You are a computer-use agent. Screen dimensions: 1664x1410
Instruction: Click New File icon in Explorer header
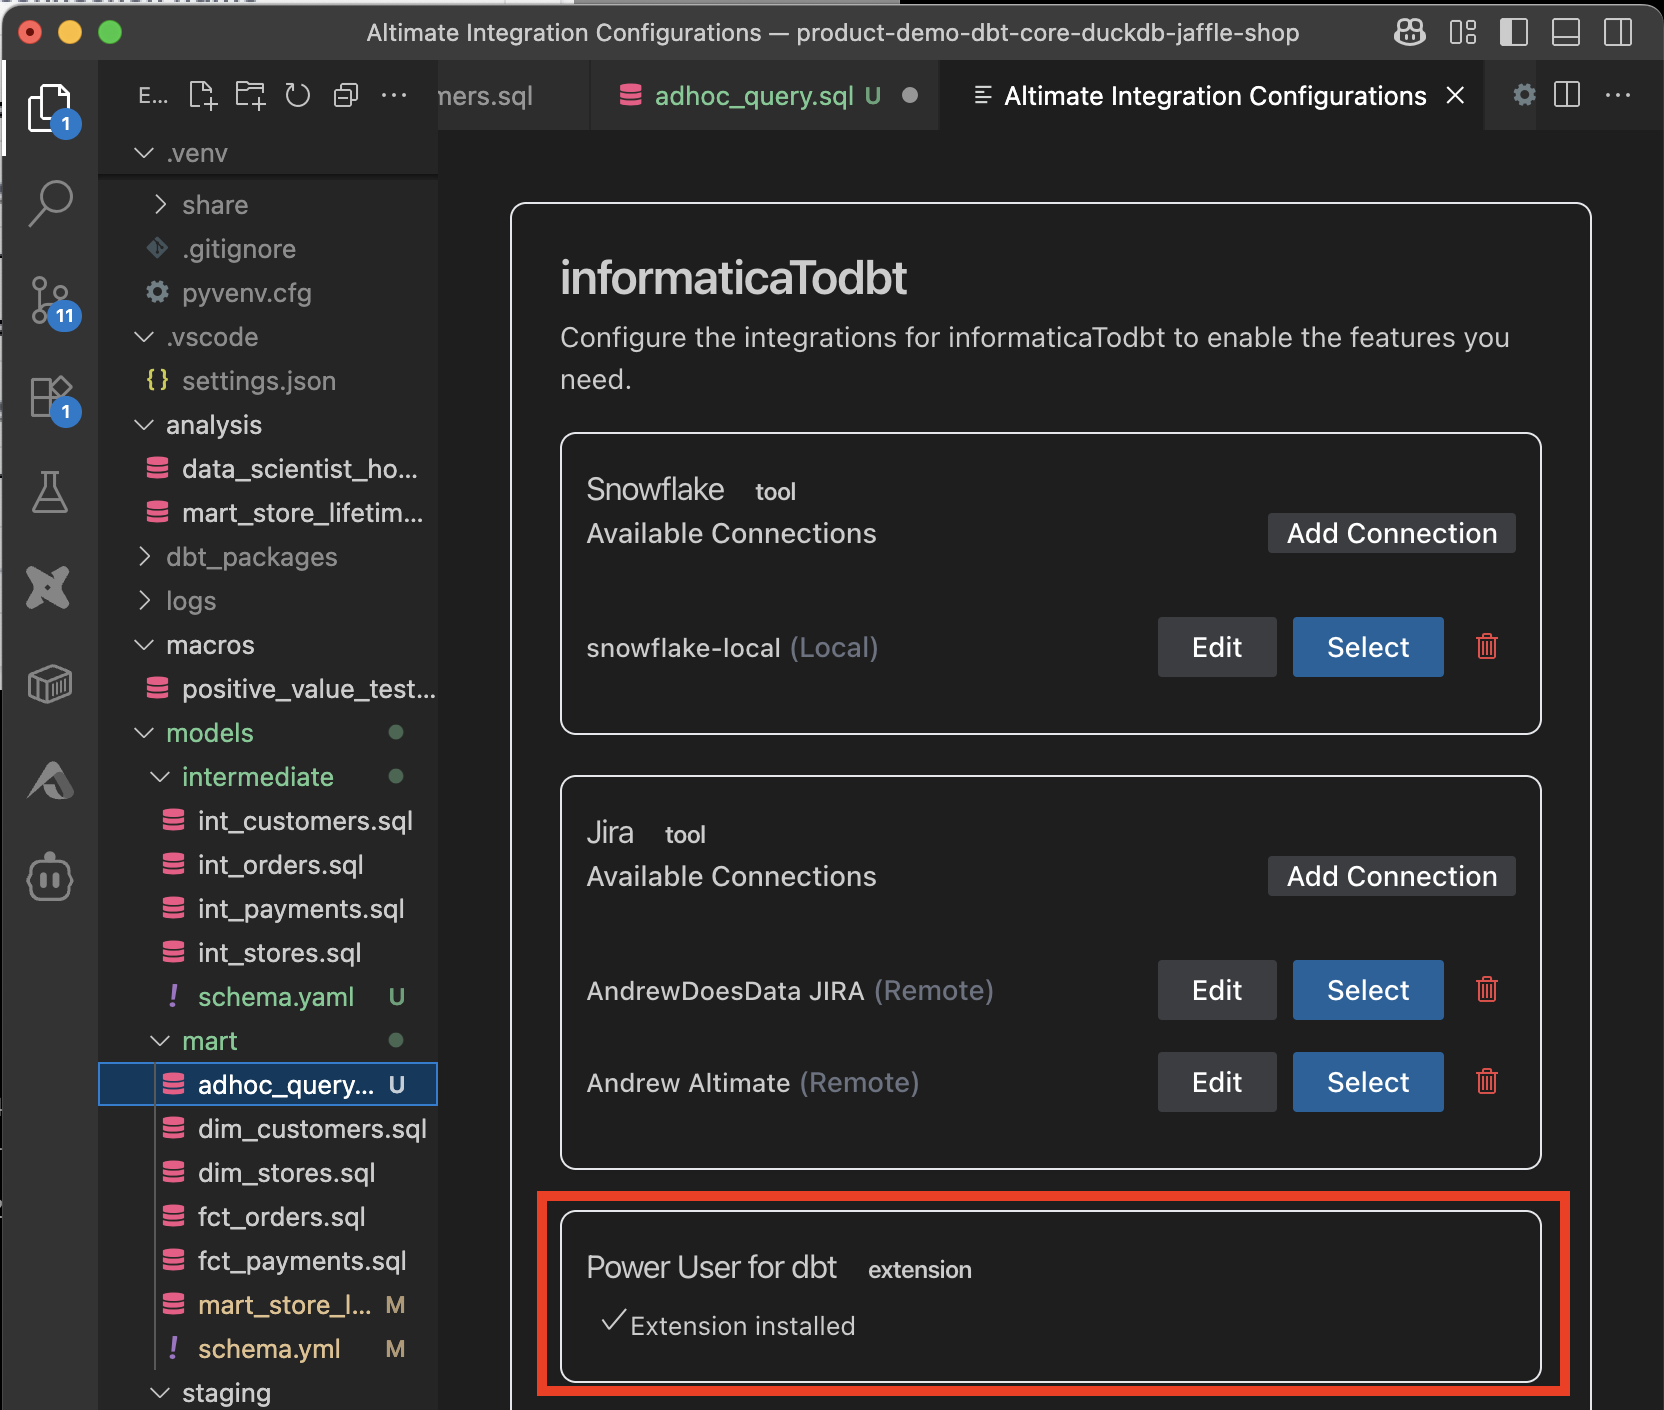pos(202,95)
